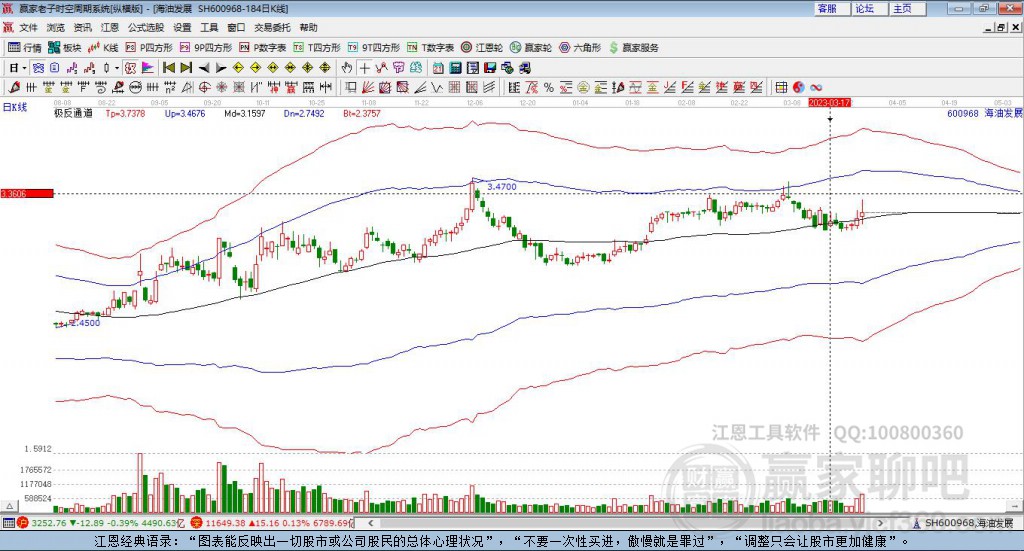Click the horizontal scrollbar left arrow
Image resolution: width=1024 pixels, height=551 pixels.
click(x=371, y=523)
